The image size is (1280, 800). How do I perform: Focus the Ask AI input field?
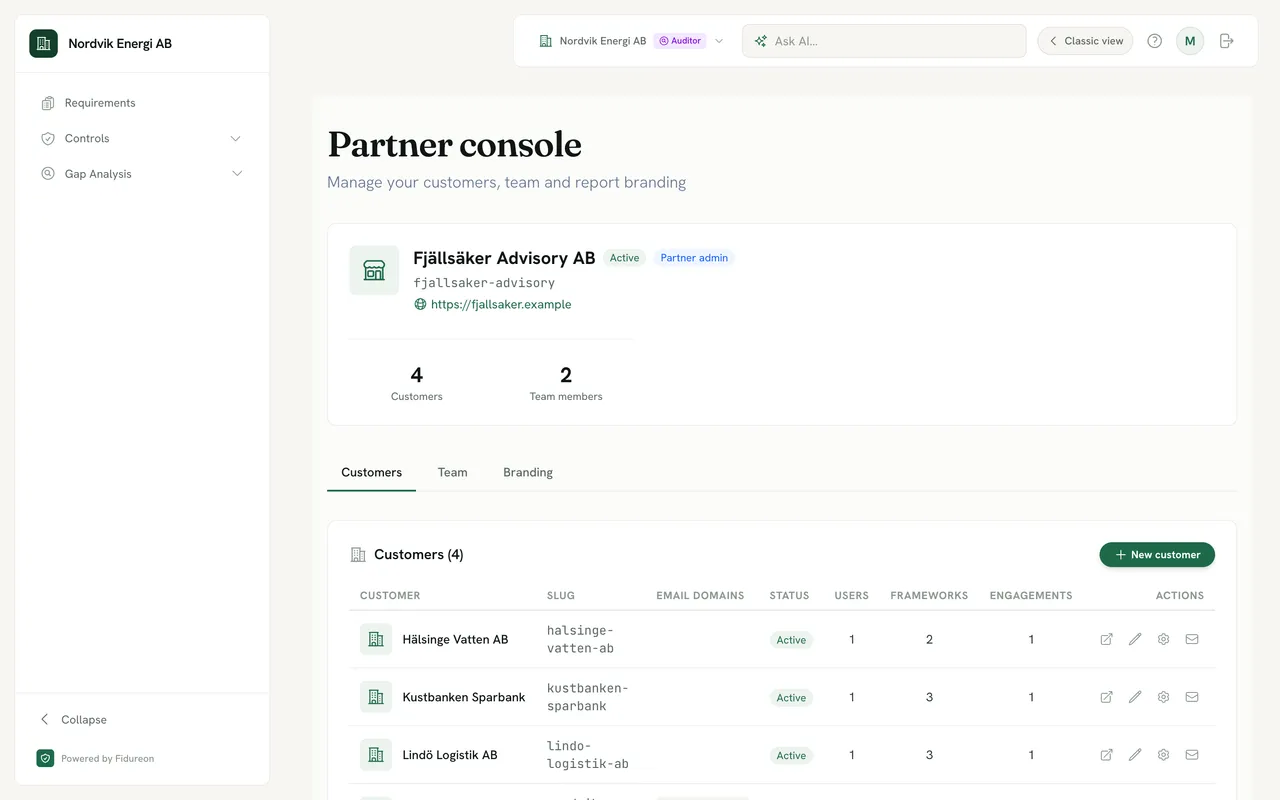pyautogui.click(x=884, y=41)
